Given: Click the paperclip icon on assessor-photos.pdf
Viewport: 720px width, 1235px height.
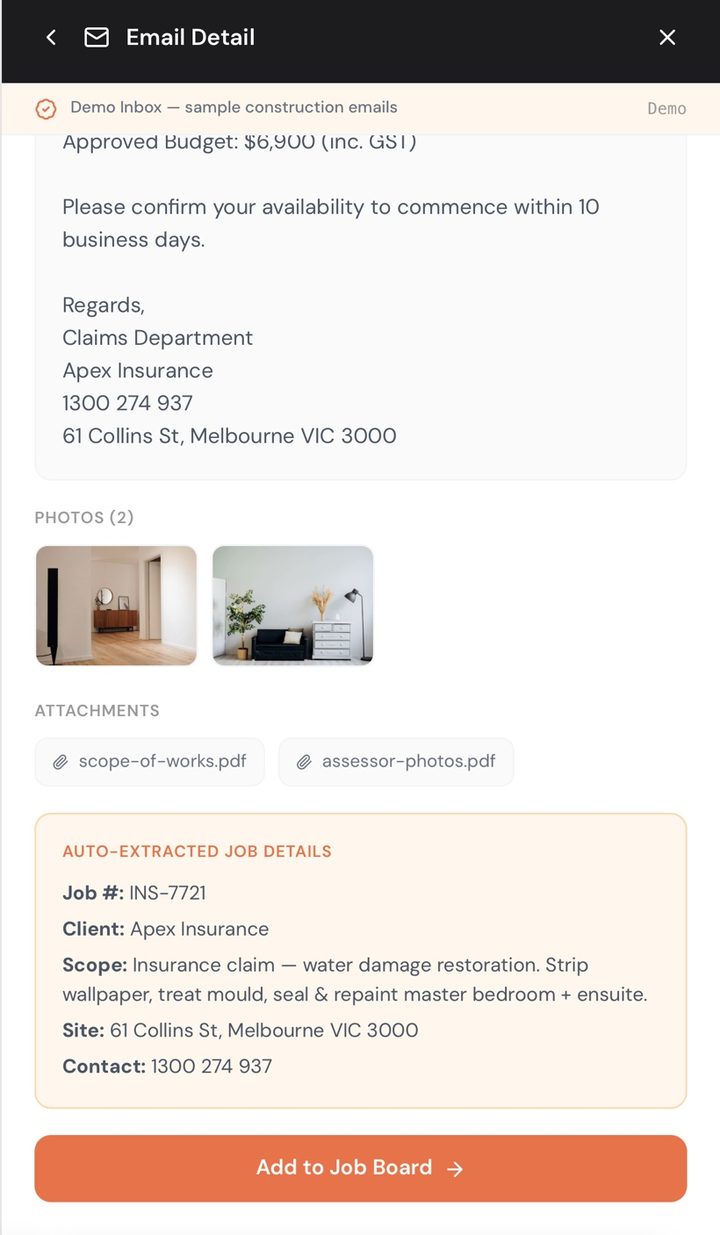Looking at the screenshot, I should (x=303, y=762).
